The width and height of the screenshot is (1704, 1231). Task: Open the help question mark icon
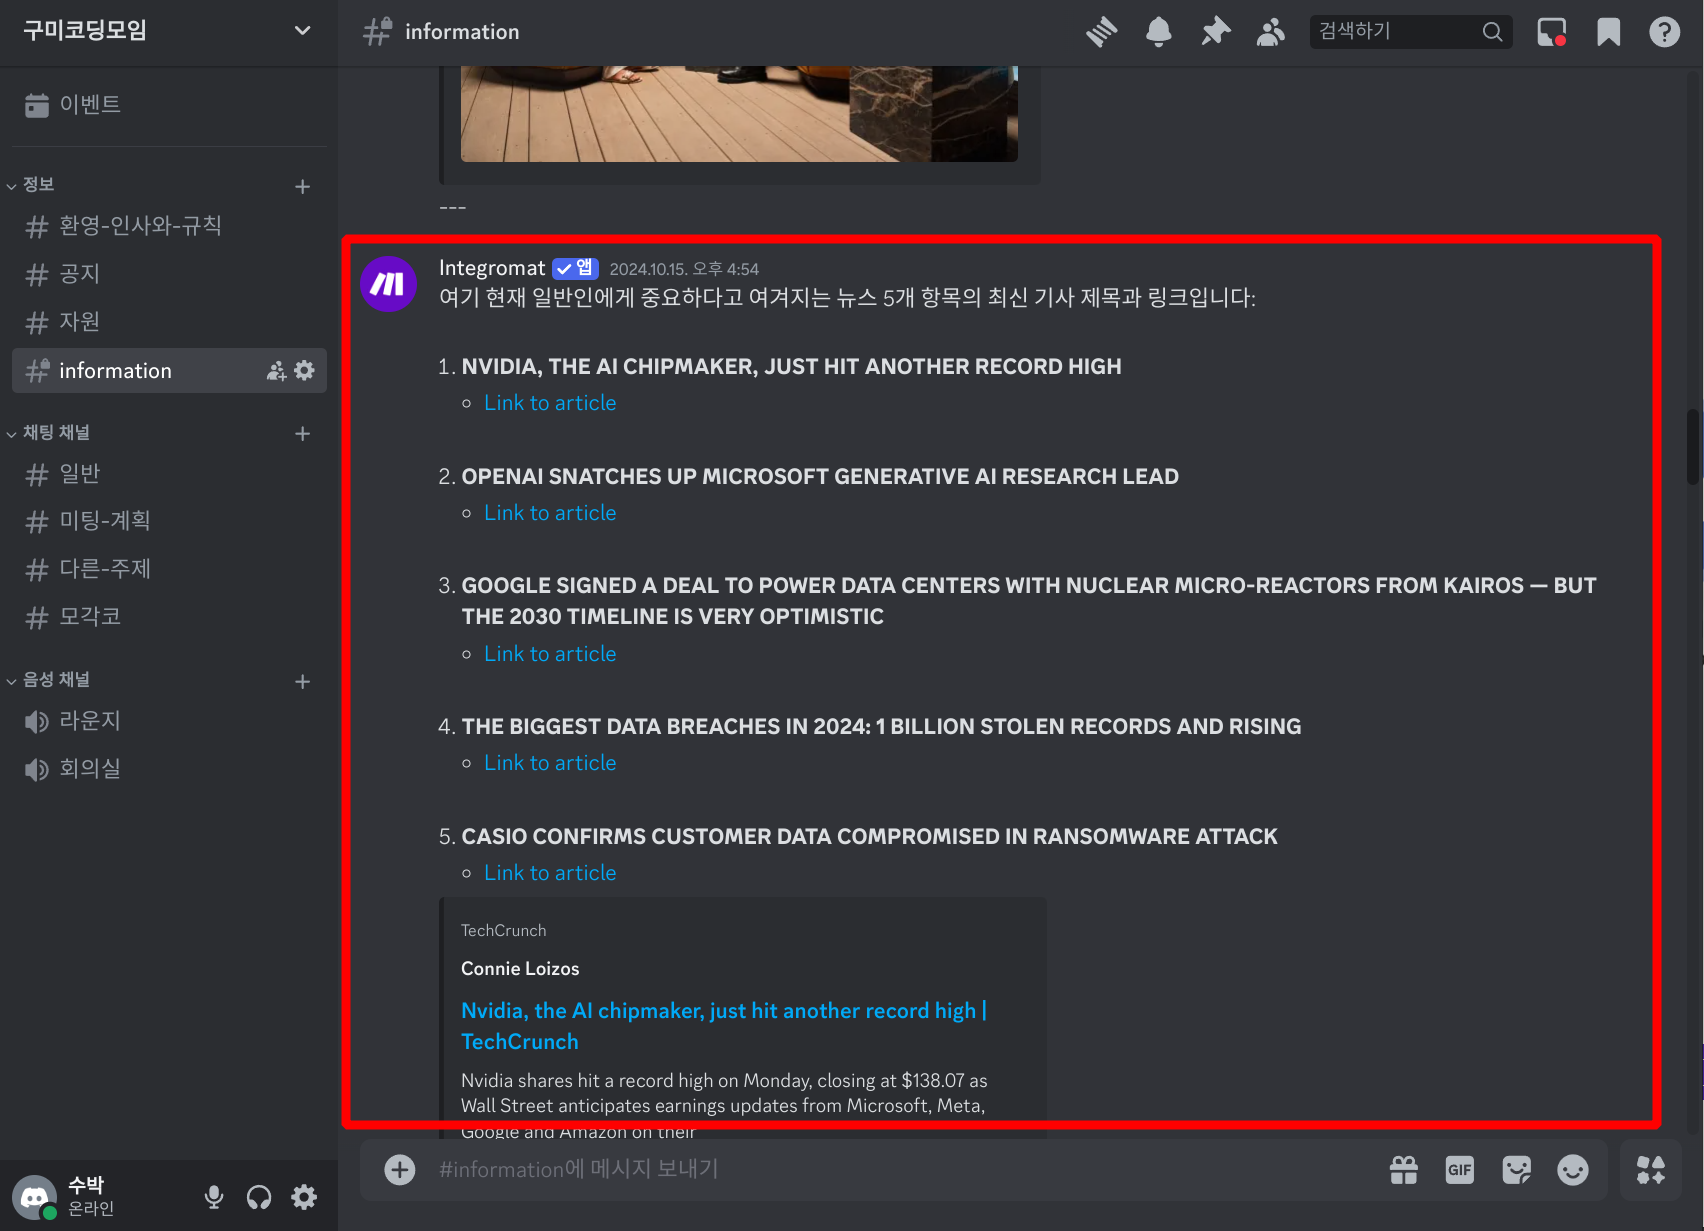click(1664, 32)
